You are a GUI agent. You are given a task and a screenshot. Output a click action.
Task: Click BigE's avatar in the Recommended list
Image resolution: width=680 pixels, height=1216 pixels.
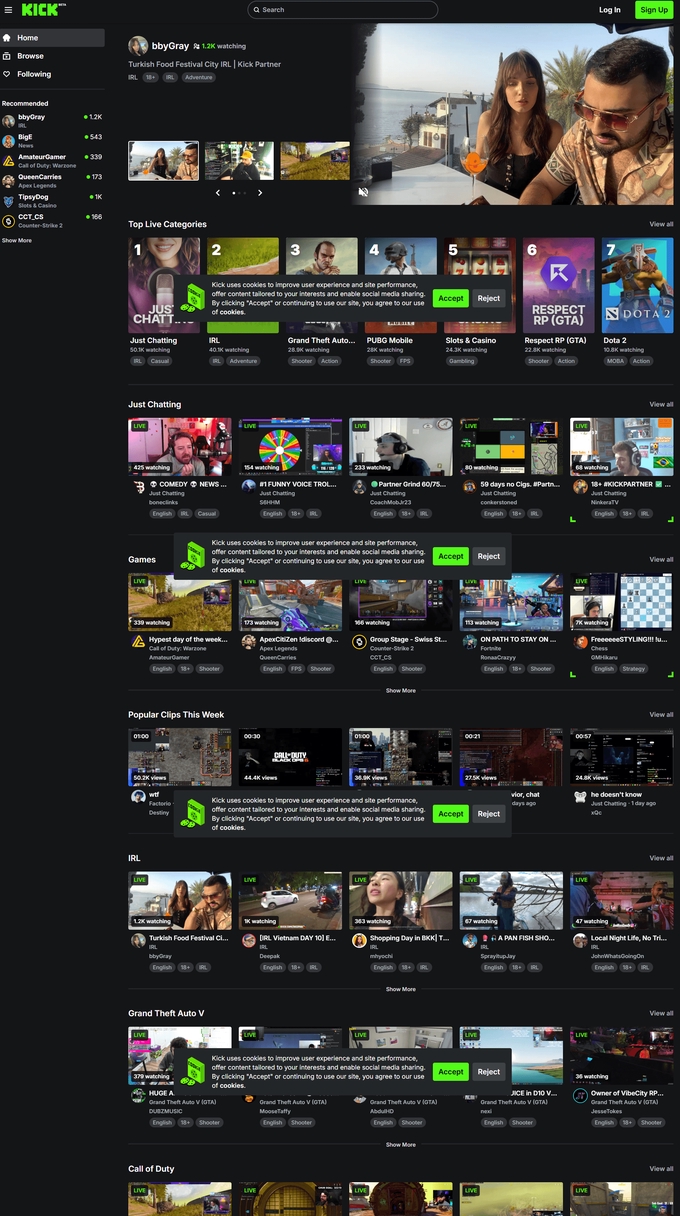[8, 140]
